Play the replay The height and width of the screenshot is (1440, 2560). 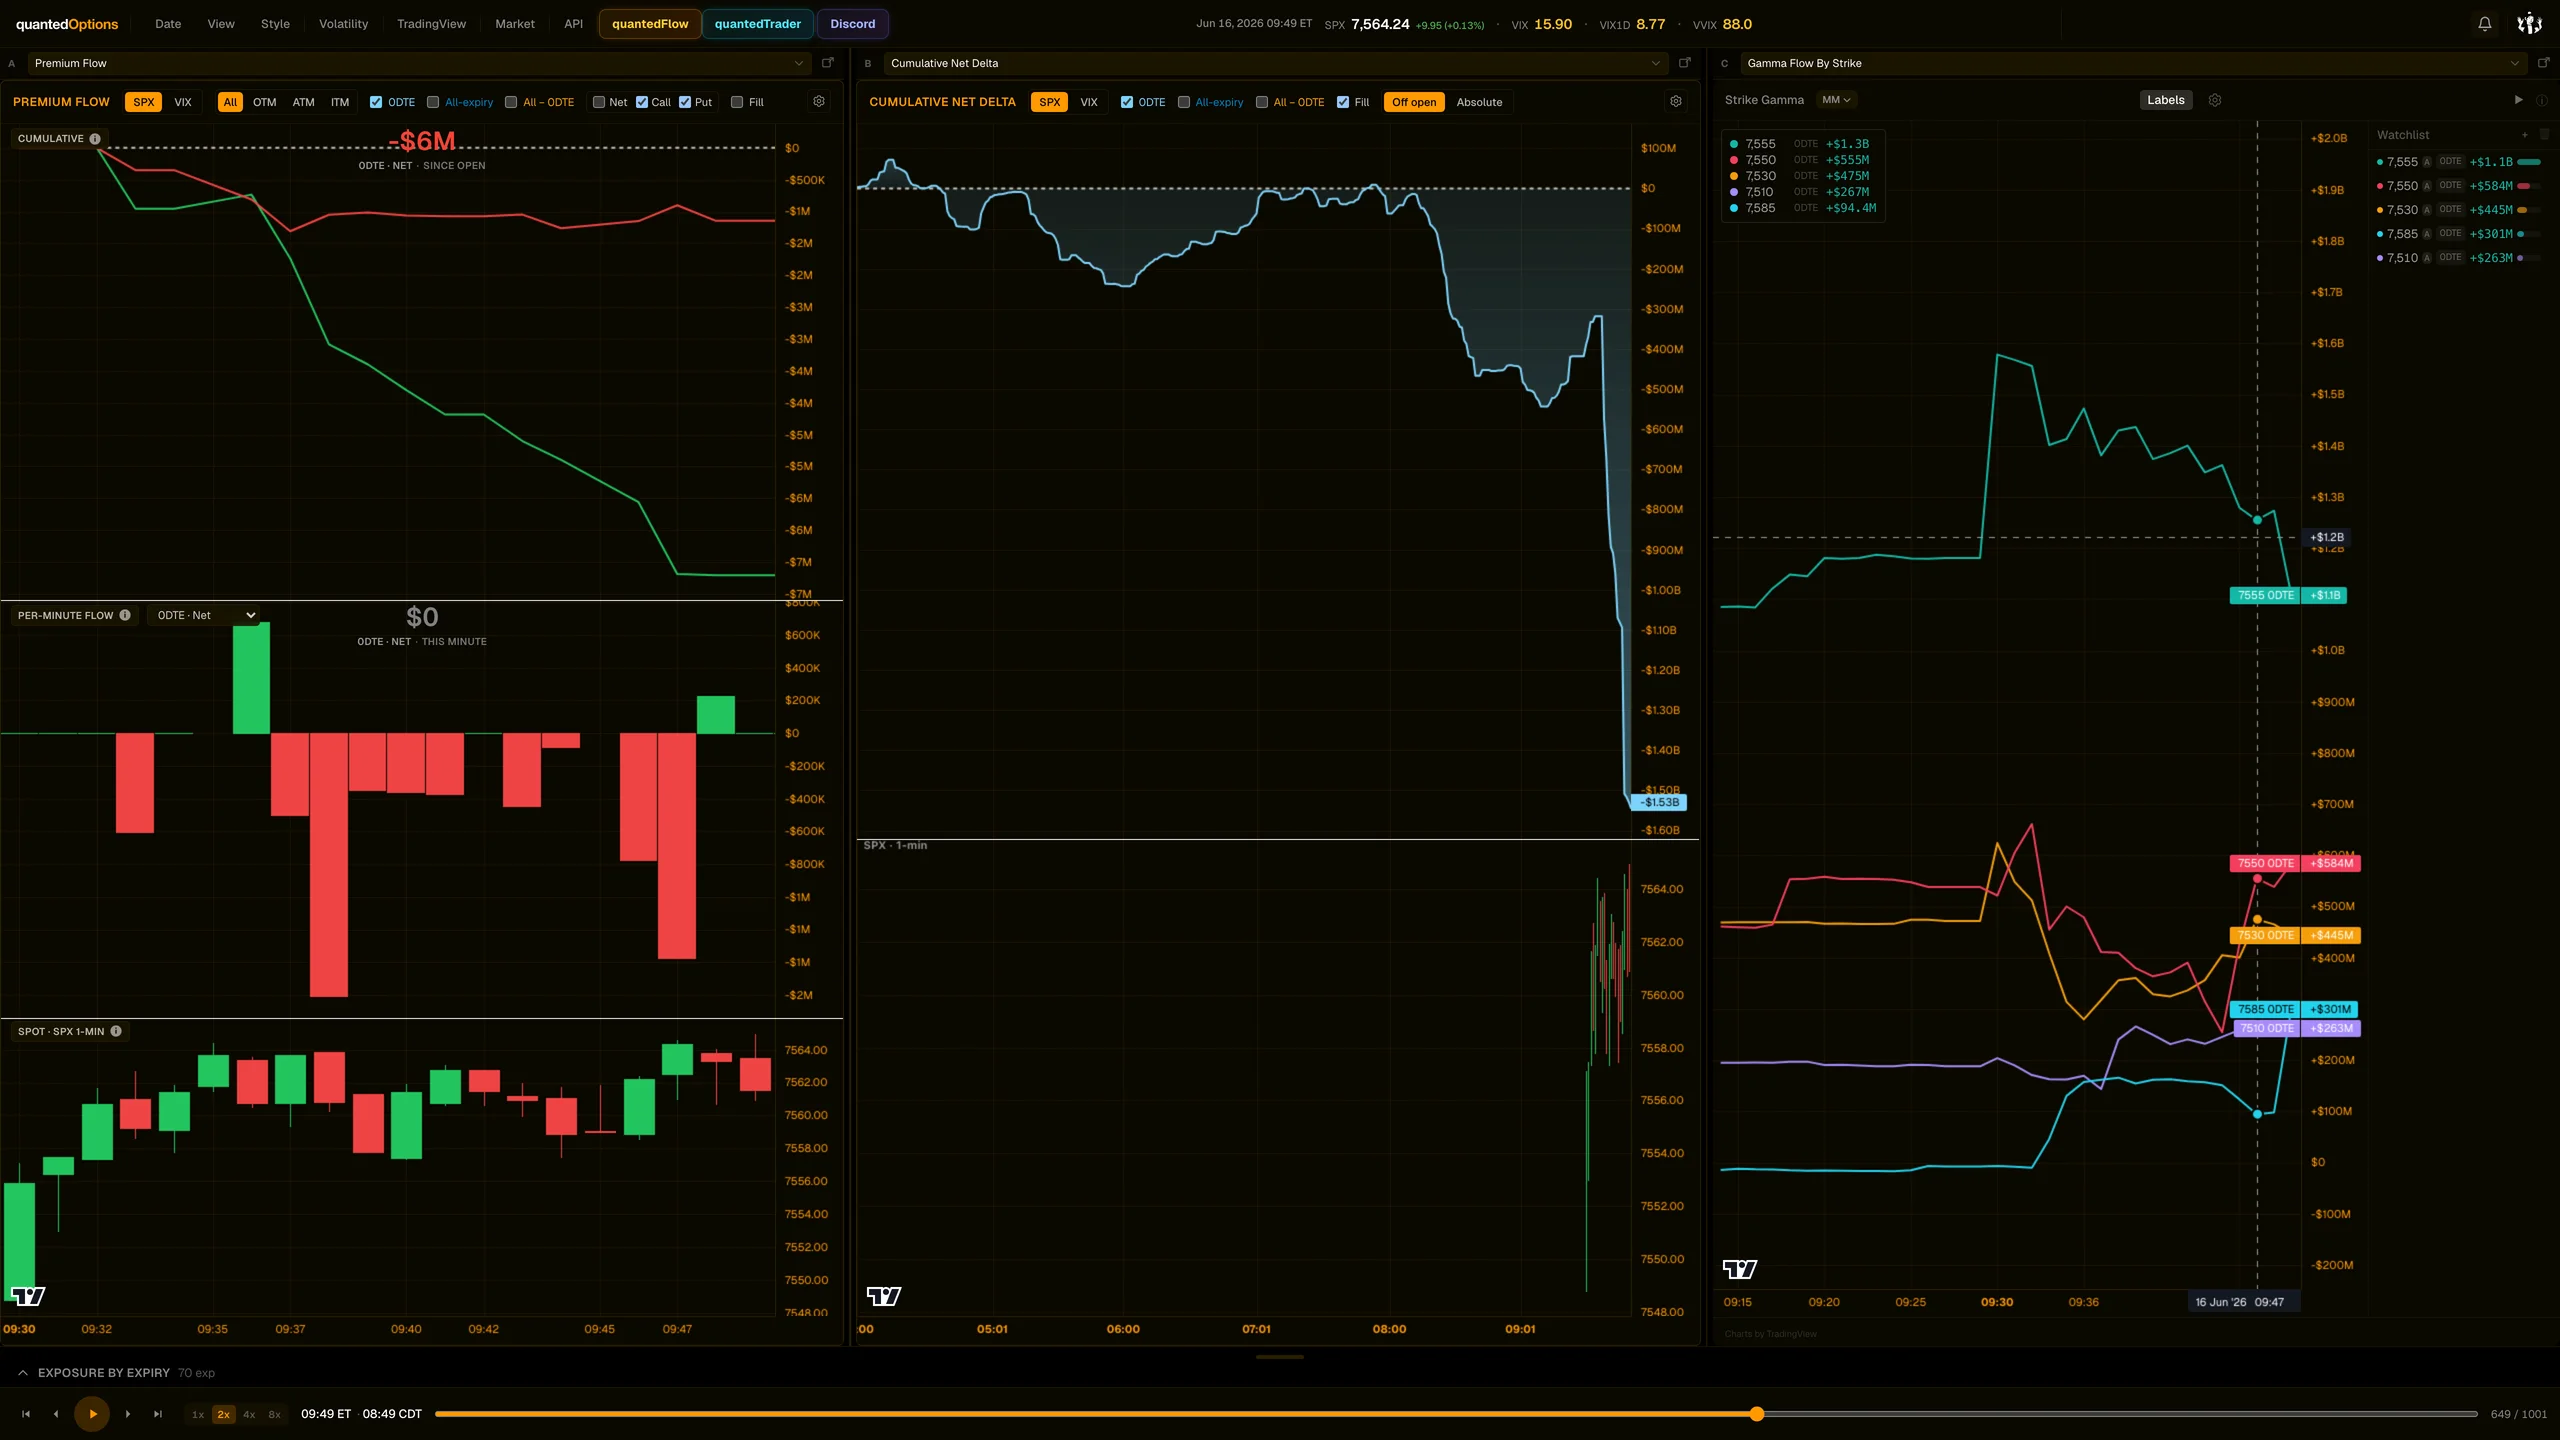point(92,1414)
